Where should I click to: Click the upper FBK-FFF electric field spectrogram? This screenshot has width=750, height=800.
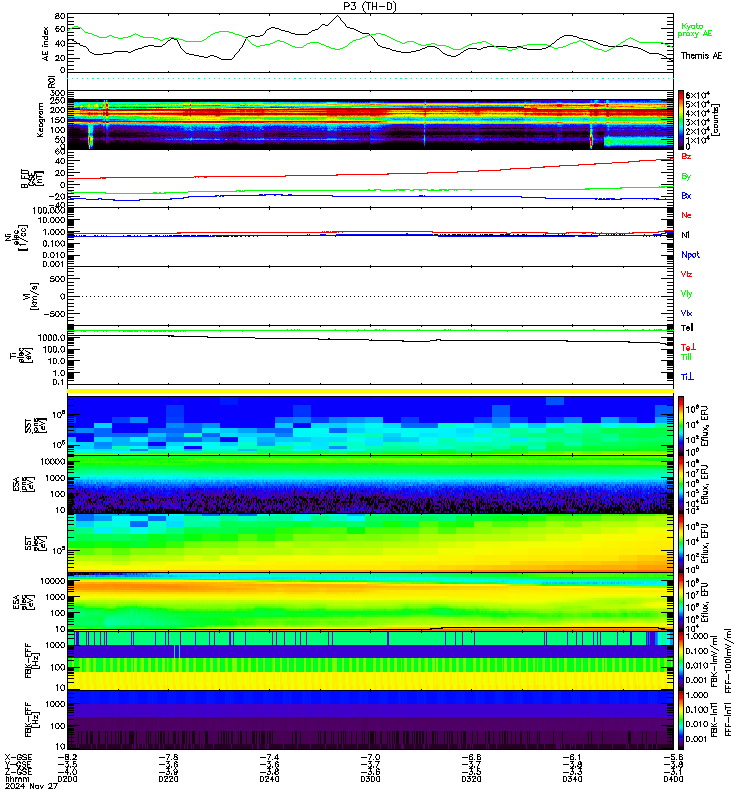point(370,660)
